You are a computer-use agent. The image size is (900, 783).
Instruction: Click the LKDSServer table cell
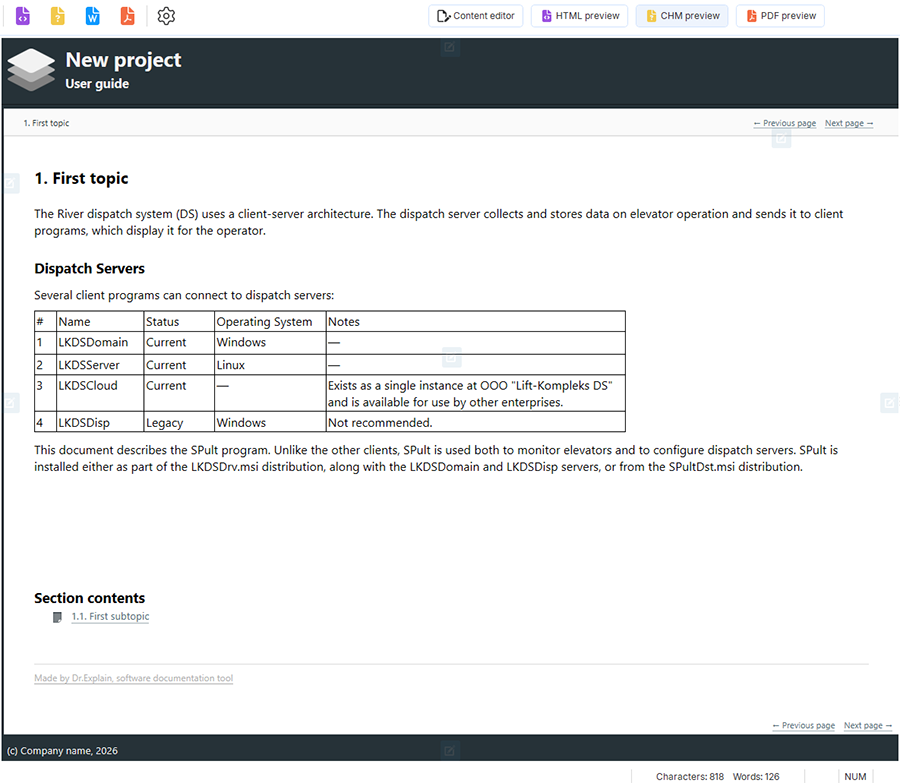[x=100, y=365]
